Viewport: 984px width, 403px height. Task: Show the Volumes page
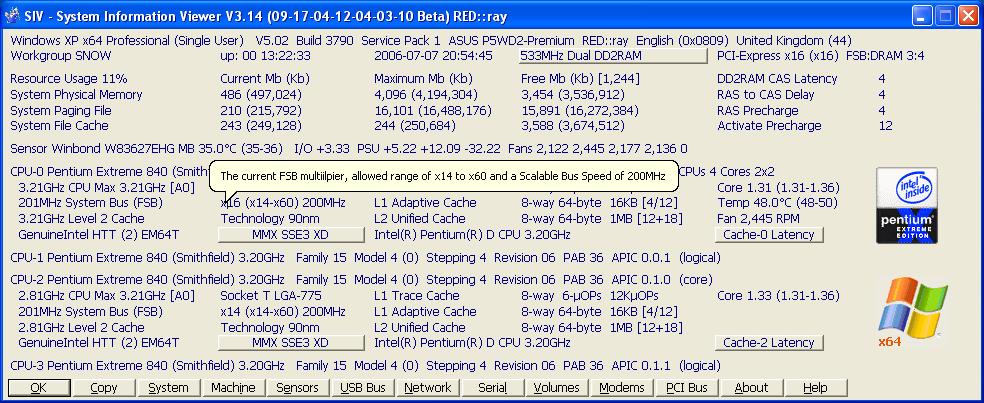[557, 388]
